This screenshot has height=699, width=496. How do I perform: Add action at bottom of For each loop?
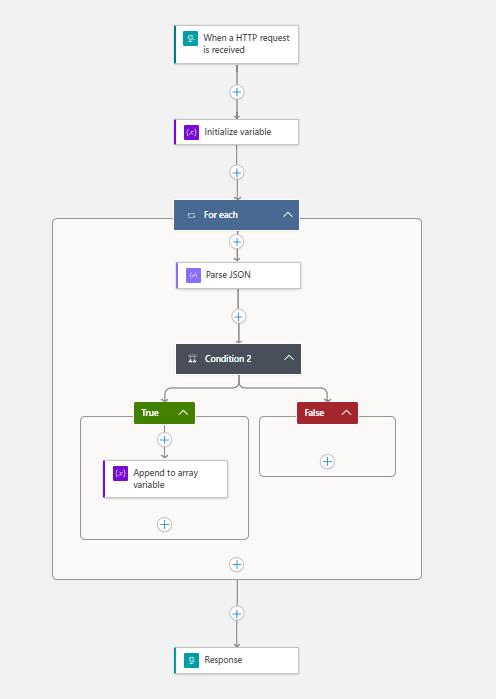coord(237,565)
